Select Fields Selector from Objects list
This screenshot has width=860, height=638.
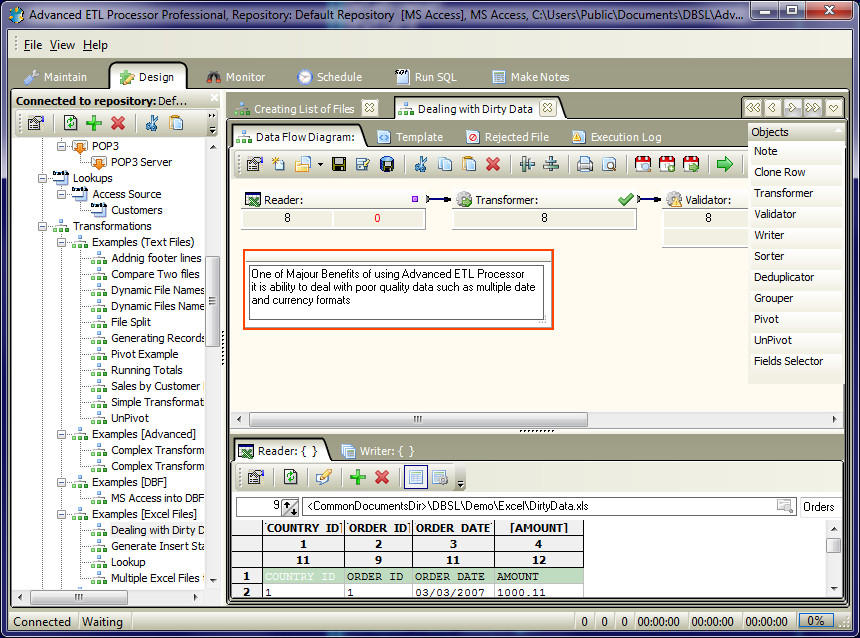tap(788, 362)
